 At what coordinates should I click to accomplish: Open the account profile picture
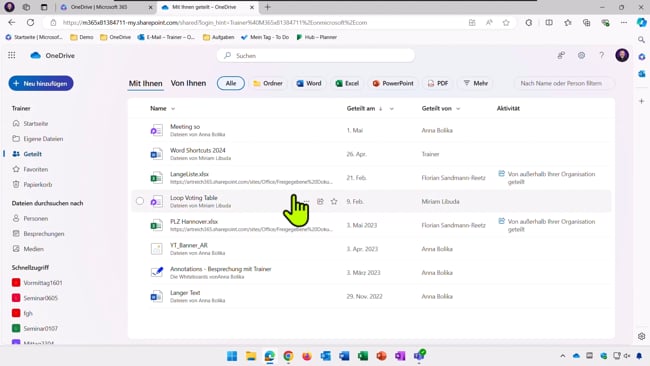click(x=622, y=55)
